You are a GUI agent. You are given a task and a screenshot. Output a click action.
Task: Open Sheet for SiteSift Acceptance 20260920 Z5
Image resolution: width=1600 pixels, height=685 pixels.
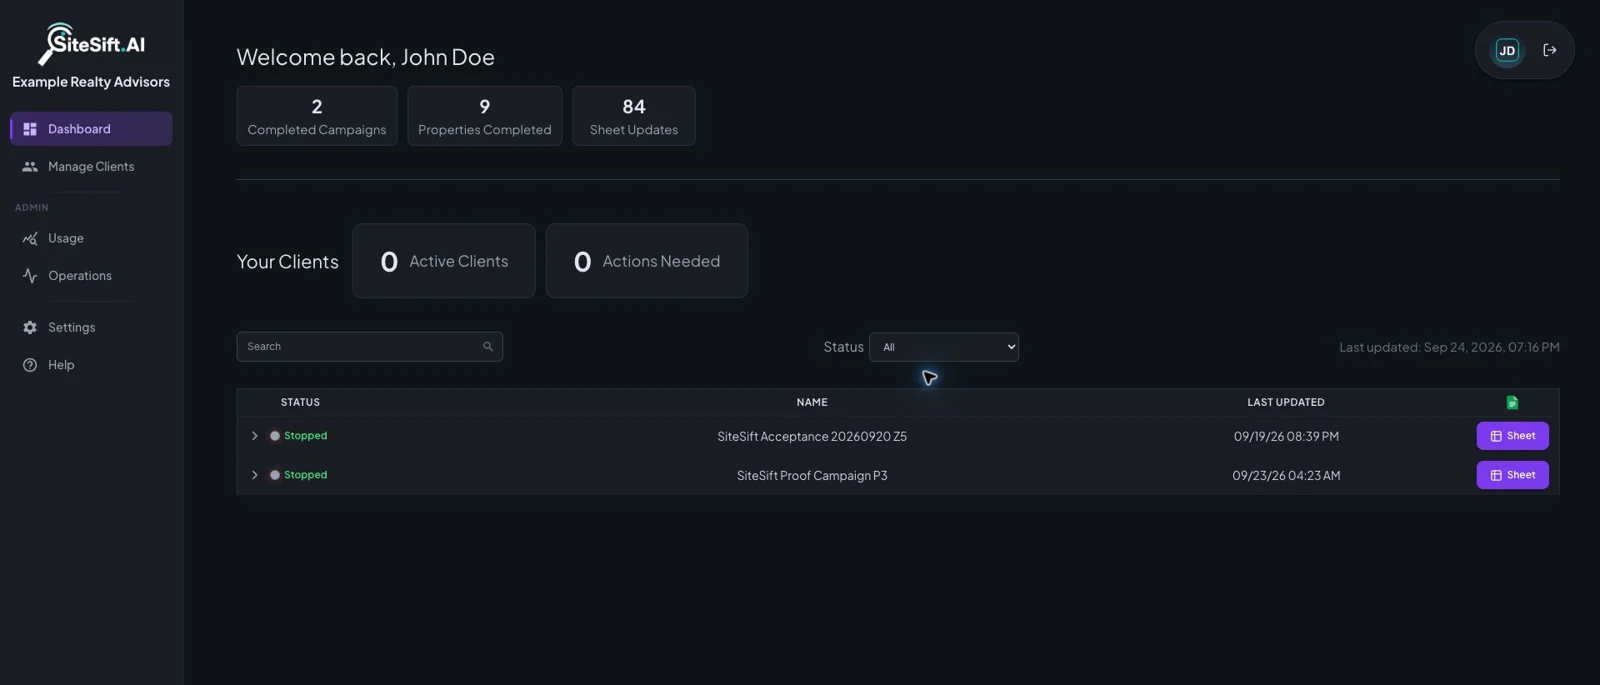(1512, 436)
